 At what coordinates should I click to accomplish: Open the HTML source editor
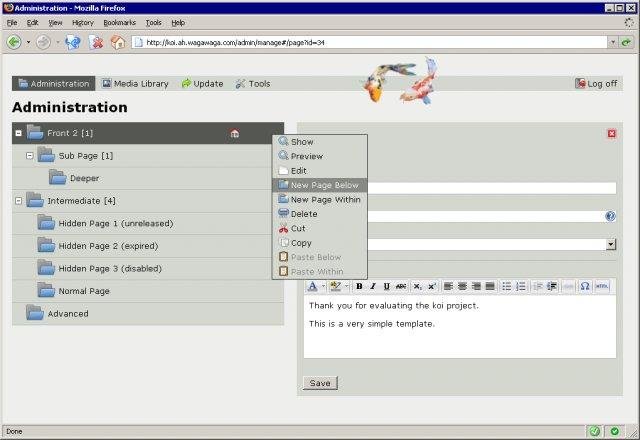click(602, 286)
